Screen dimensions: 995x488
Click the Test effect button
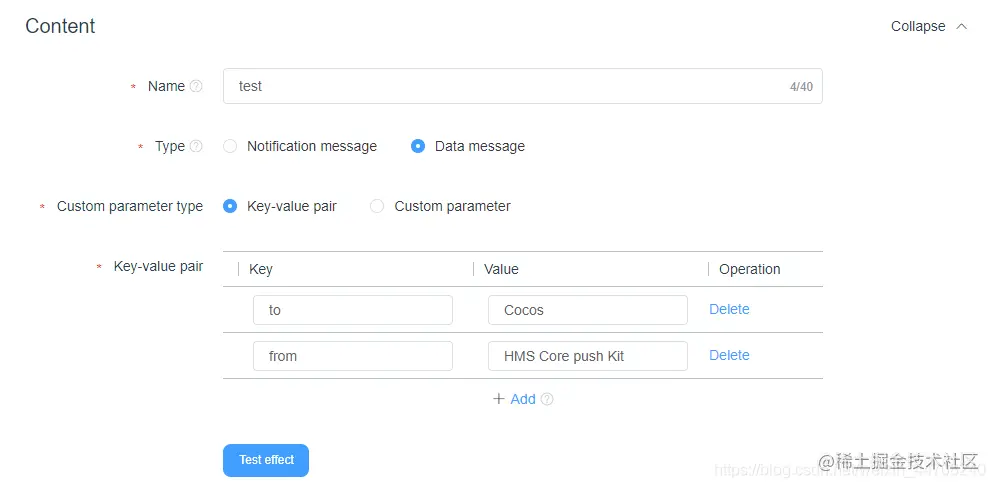[266, 460]
